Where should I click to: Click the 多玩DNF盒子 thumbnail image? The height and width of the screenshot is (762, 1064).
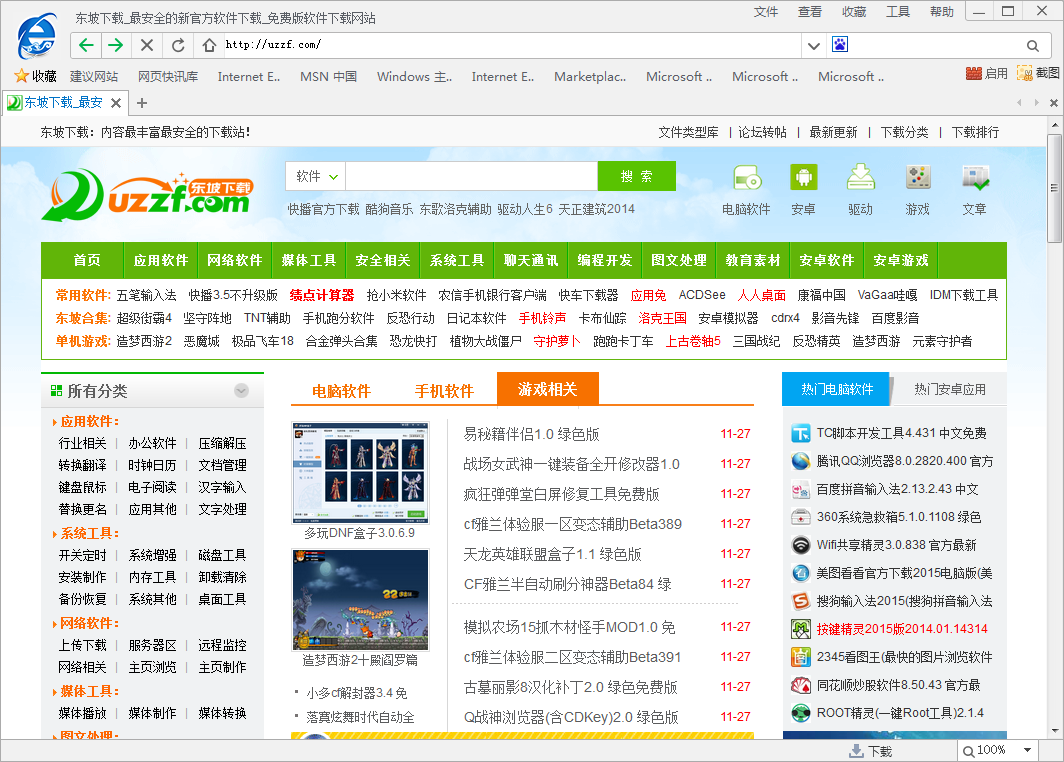click(x=360, y=472)
